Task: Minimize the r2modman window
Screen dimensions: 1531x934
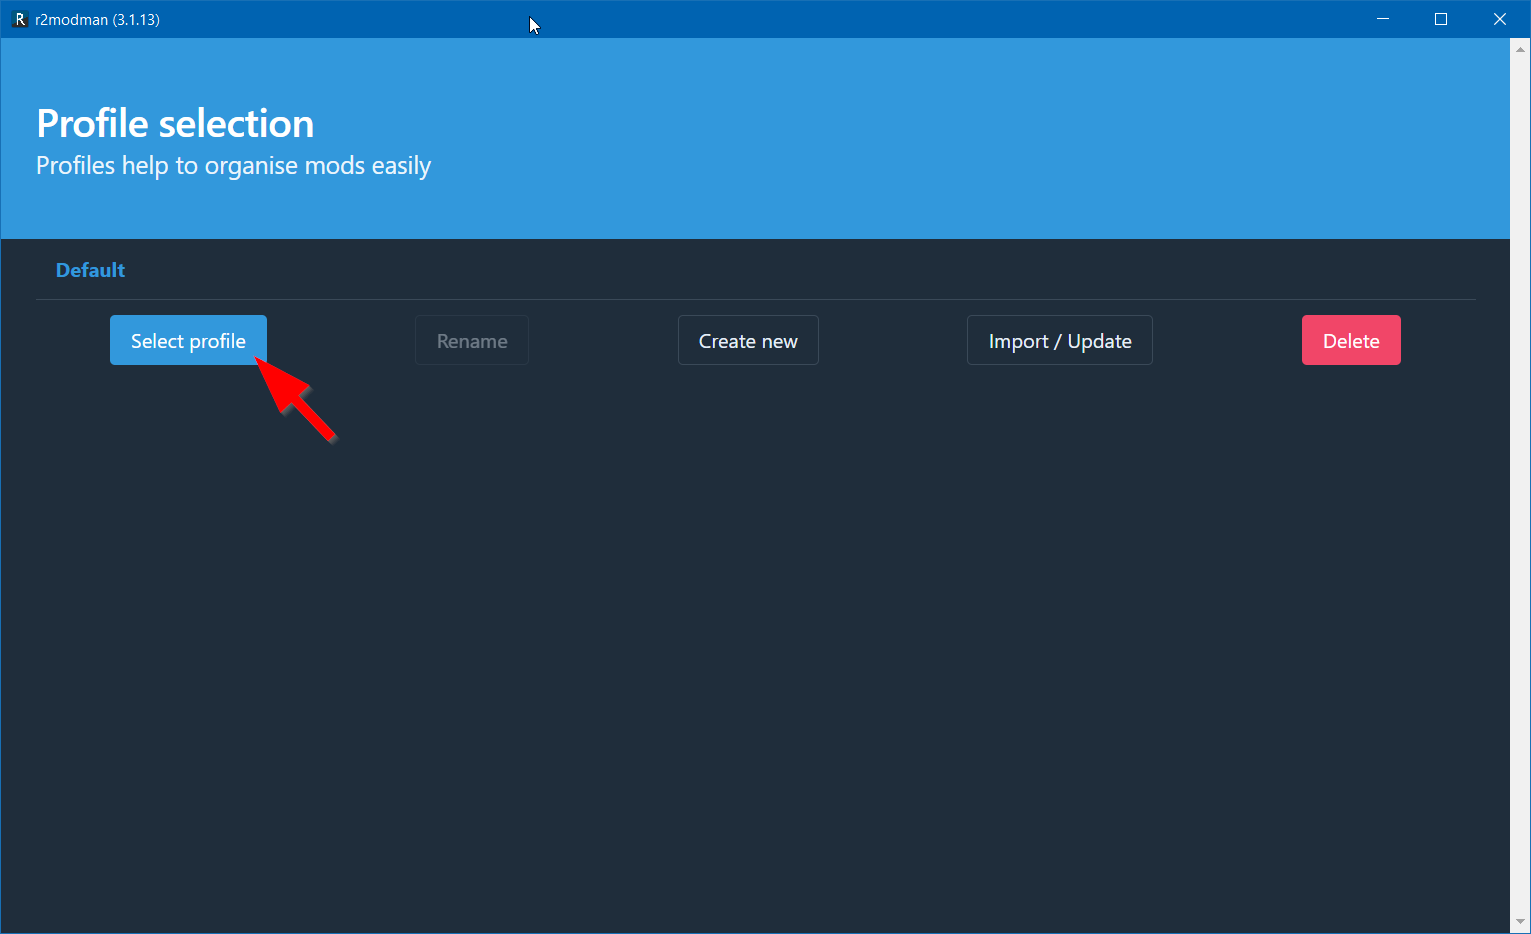Action: (1383, 19)
